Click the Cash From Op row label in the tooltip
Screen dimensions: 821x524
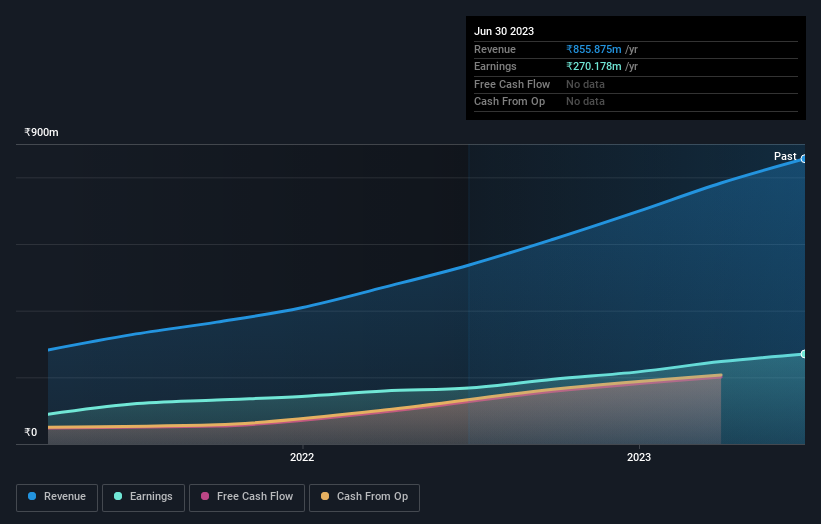509,102
